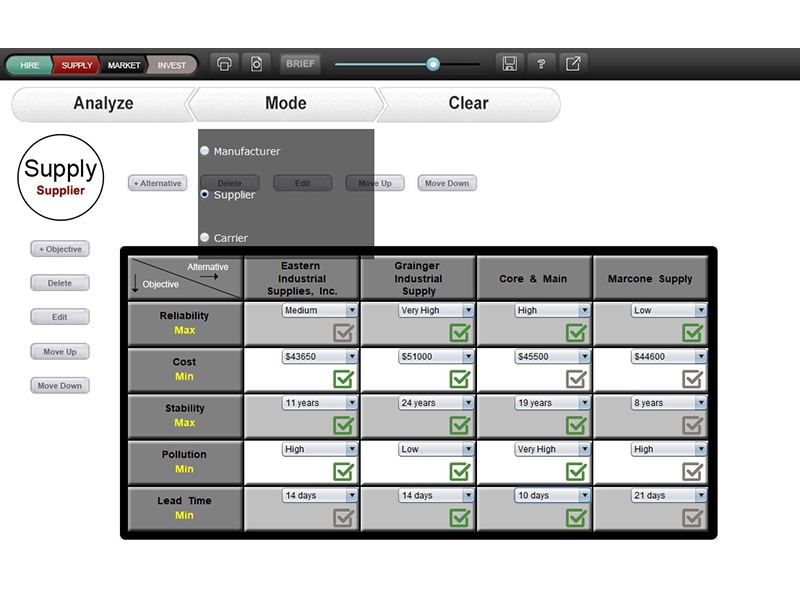Toggle Lead Time checkbox for Eastern Industrial Supplies

pos(343,518)
